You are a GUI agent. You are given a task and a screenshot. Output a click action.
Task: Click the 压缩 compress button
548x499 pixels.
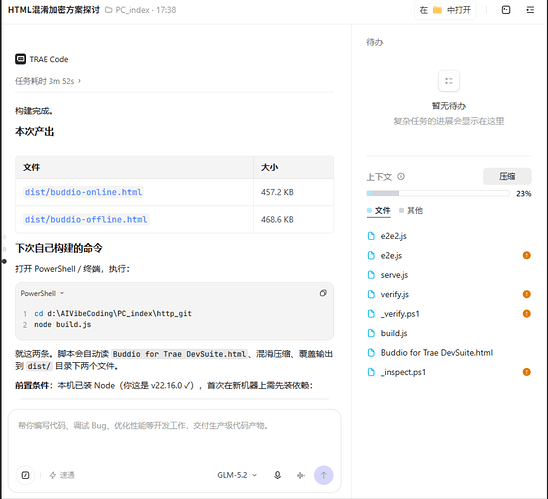pyautogui.click(x=507, y=176)
